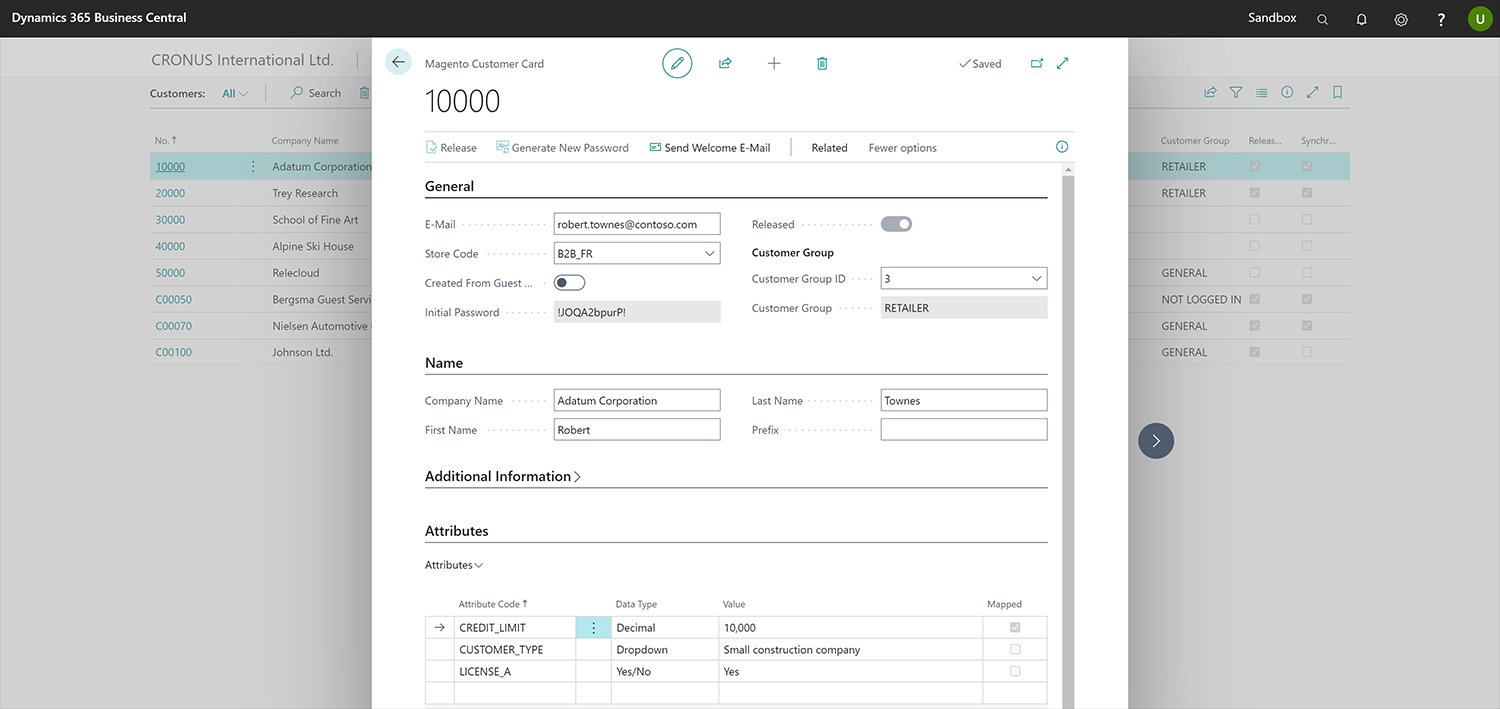
Task: Click the filter funnel icon in the customer list
Action: pyautogui.click(x=1236, y=92)
